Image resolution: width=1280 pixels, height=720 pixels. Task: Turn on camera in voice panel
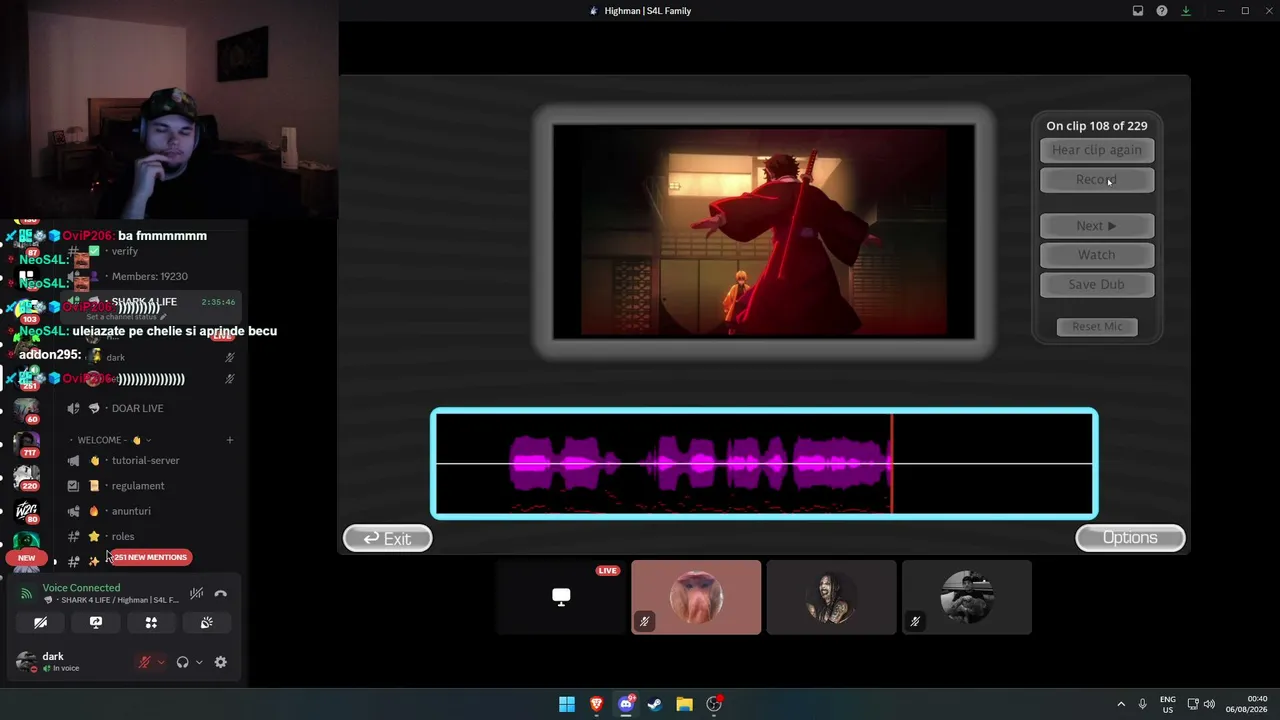[41, 622]
